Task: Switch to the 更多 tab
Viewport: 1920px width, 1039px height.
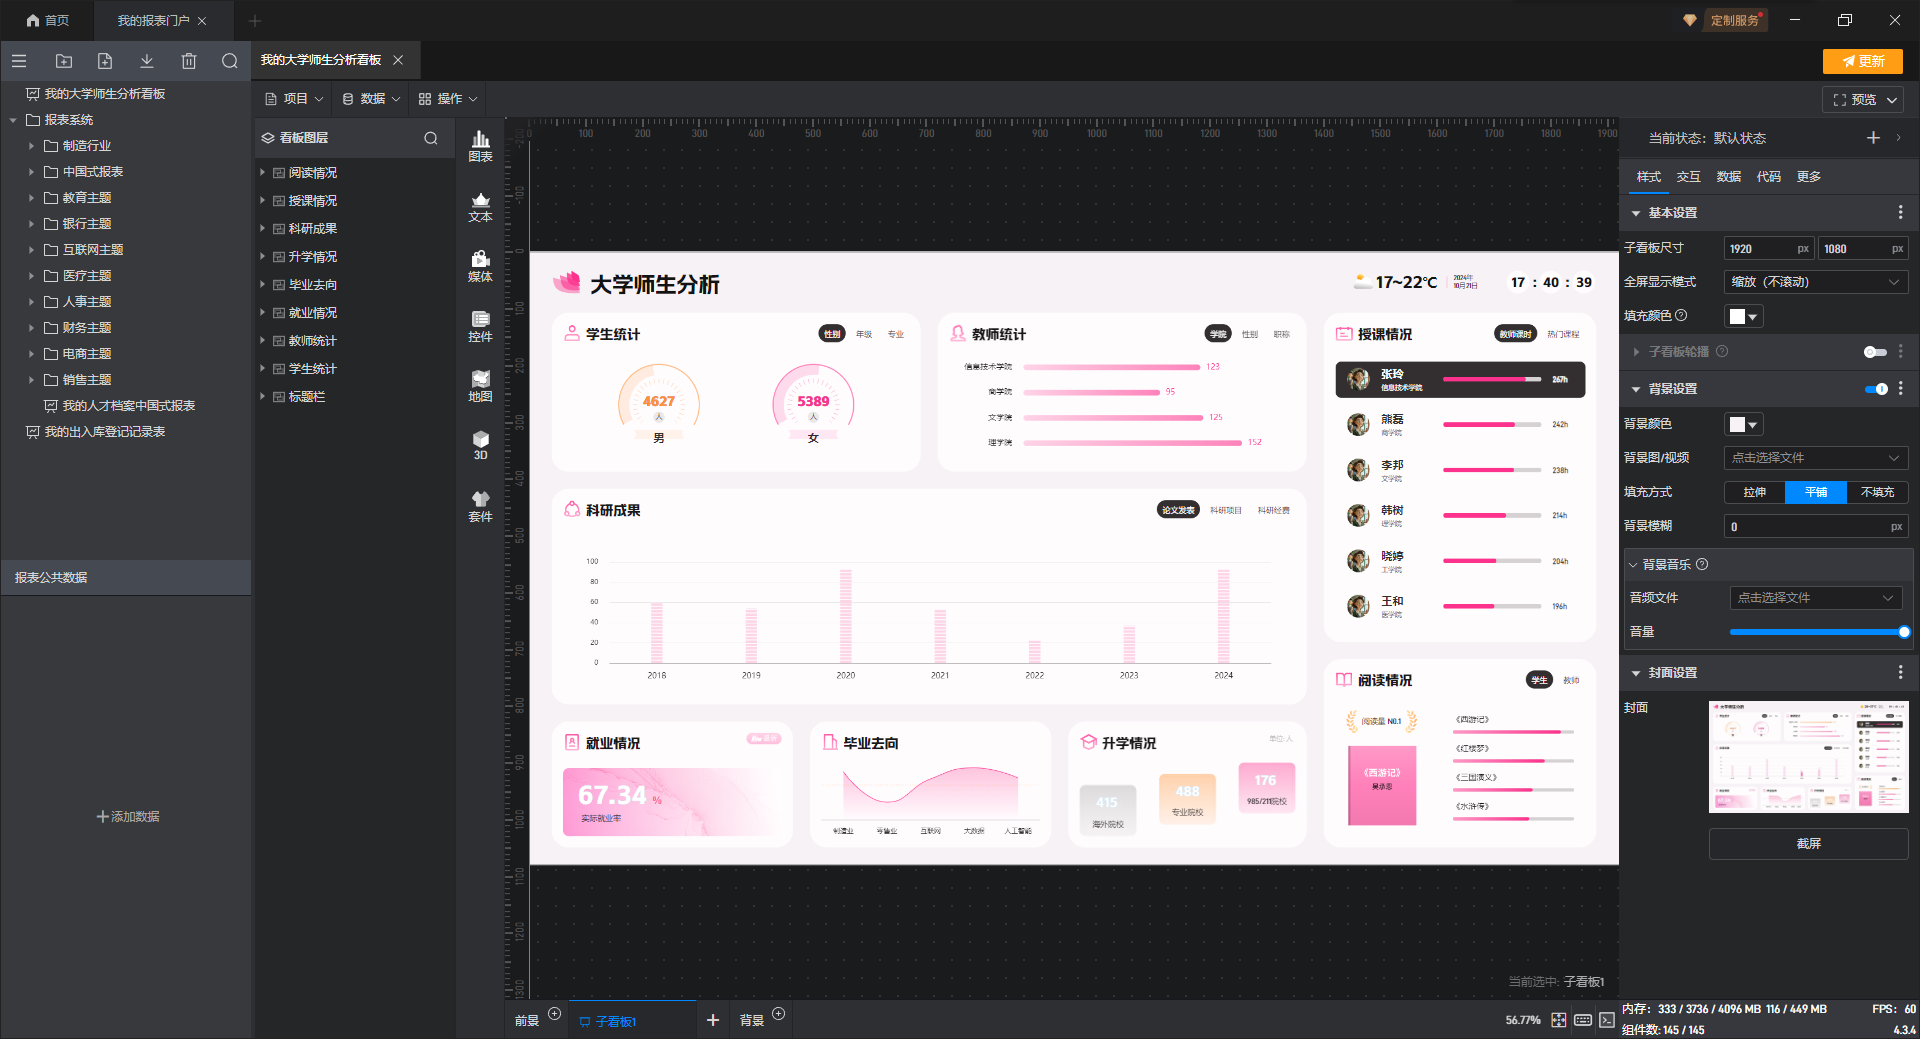Action: tap(1808, 176)
